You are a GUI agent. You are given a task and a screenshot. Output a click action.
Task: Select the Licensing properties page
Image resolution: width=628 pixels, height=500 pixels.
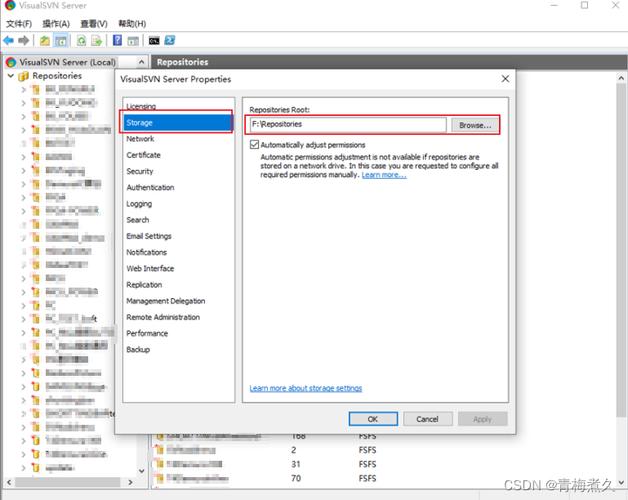coord(141,106)
